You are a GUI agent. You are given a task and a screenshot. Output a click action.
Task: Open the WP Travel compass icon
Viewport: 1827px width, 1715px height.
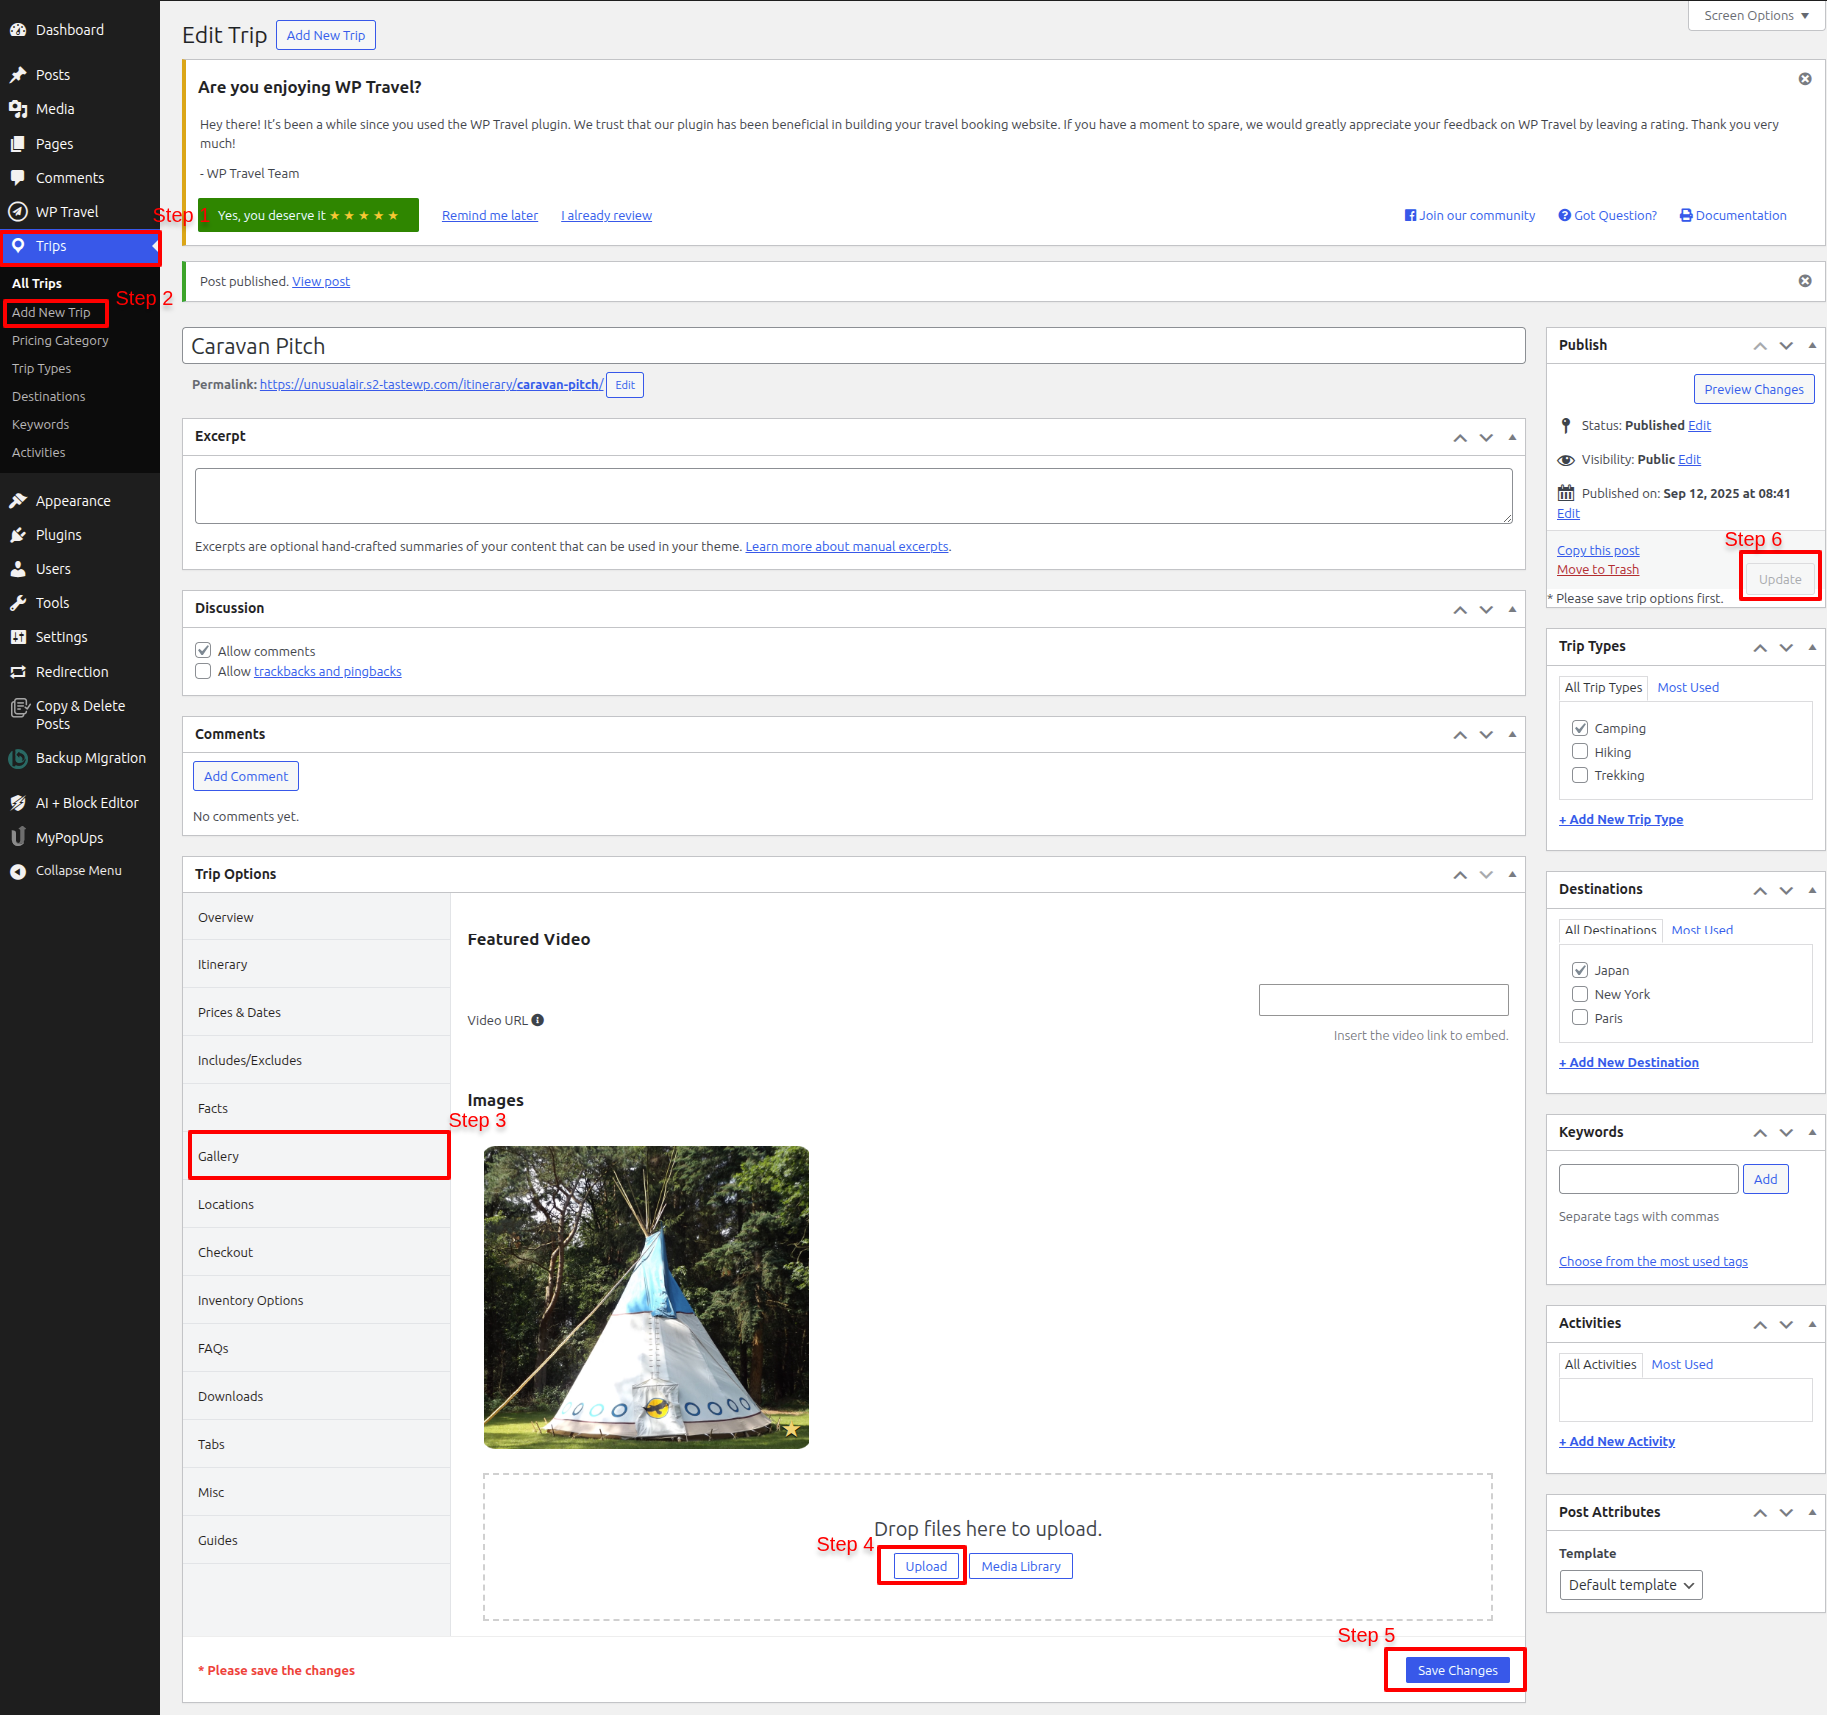tap(18, 212)
